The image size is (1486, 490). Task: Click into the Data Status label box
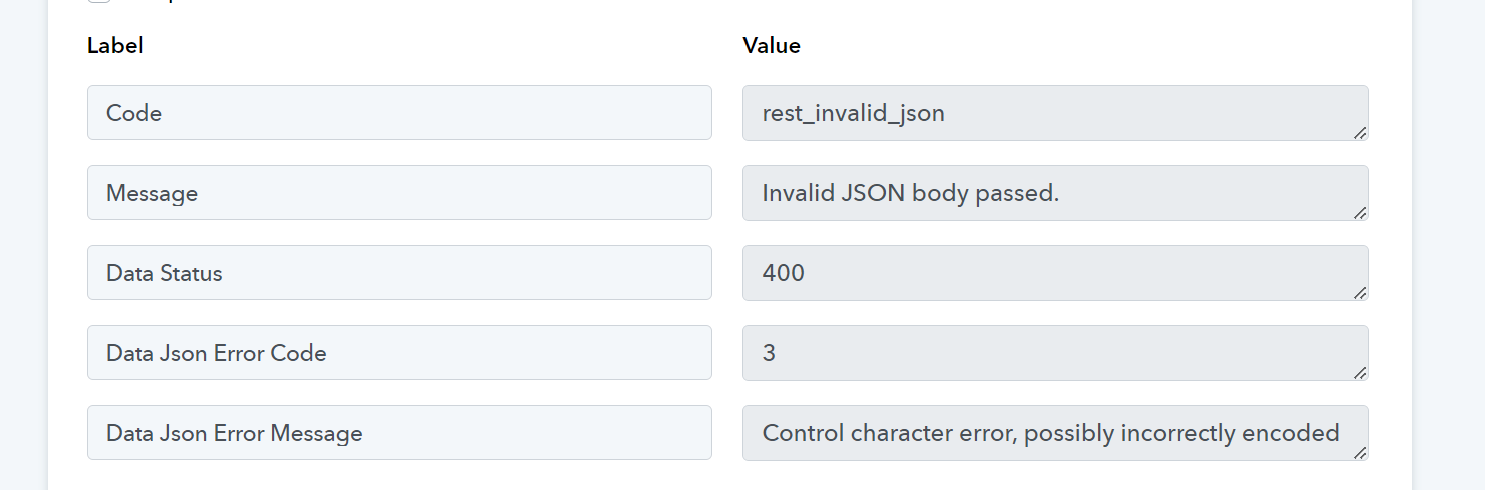pyautogui.click(x=399, y=273)
